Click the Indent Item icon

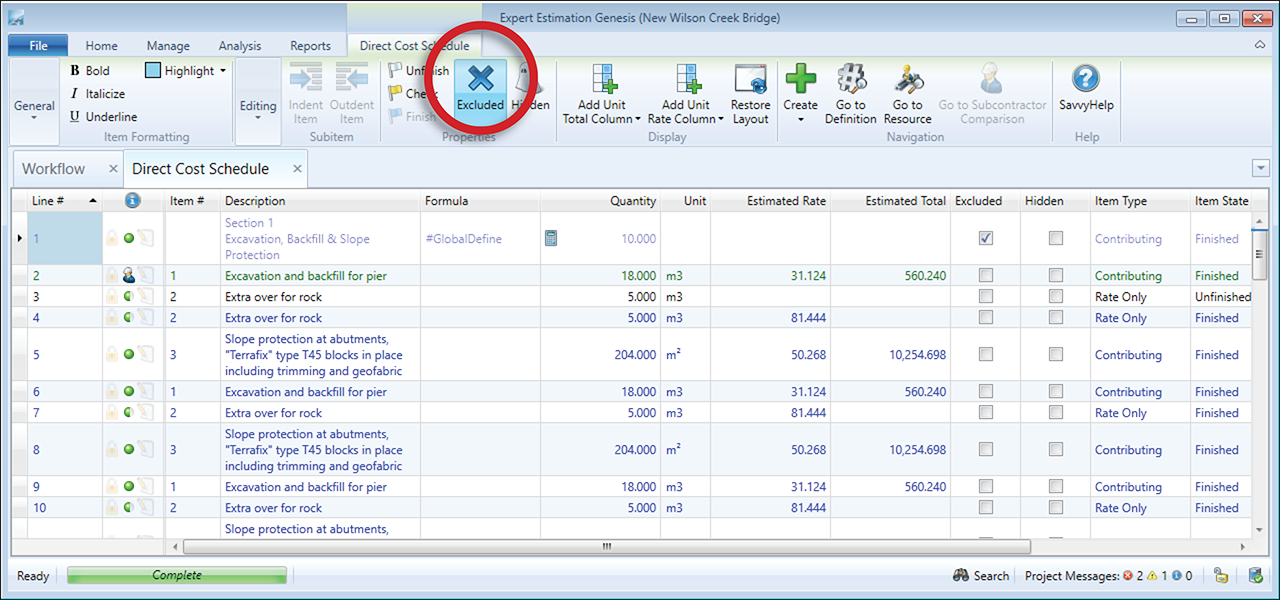click(306, 79)
